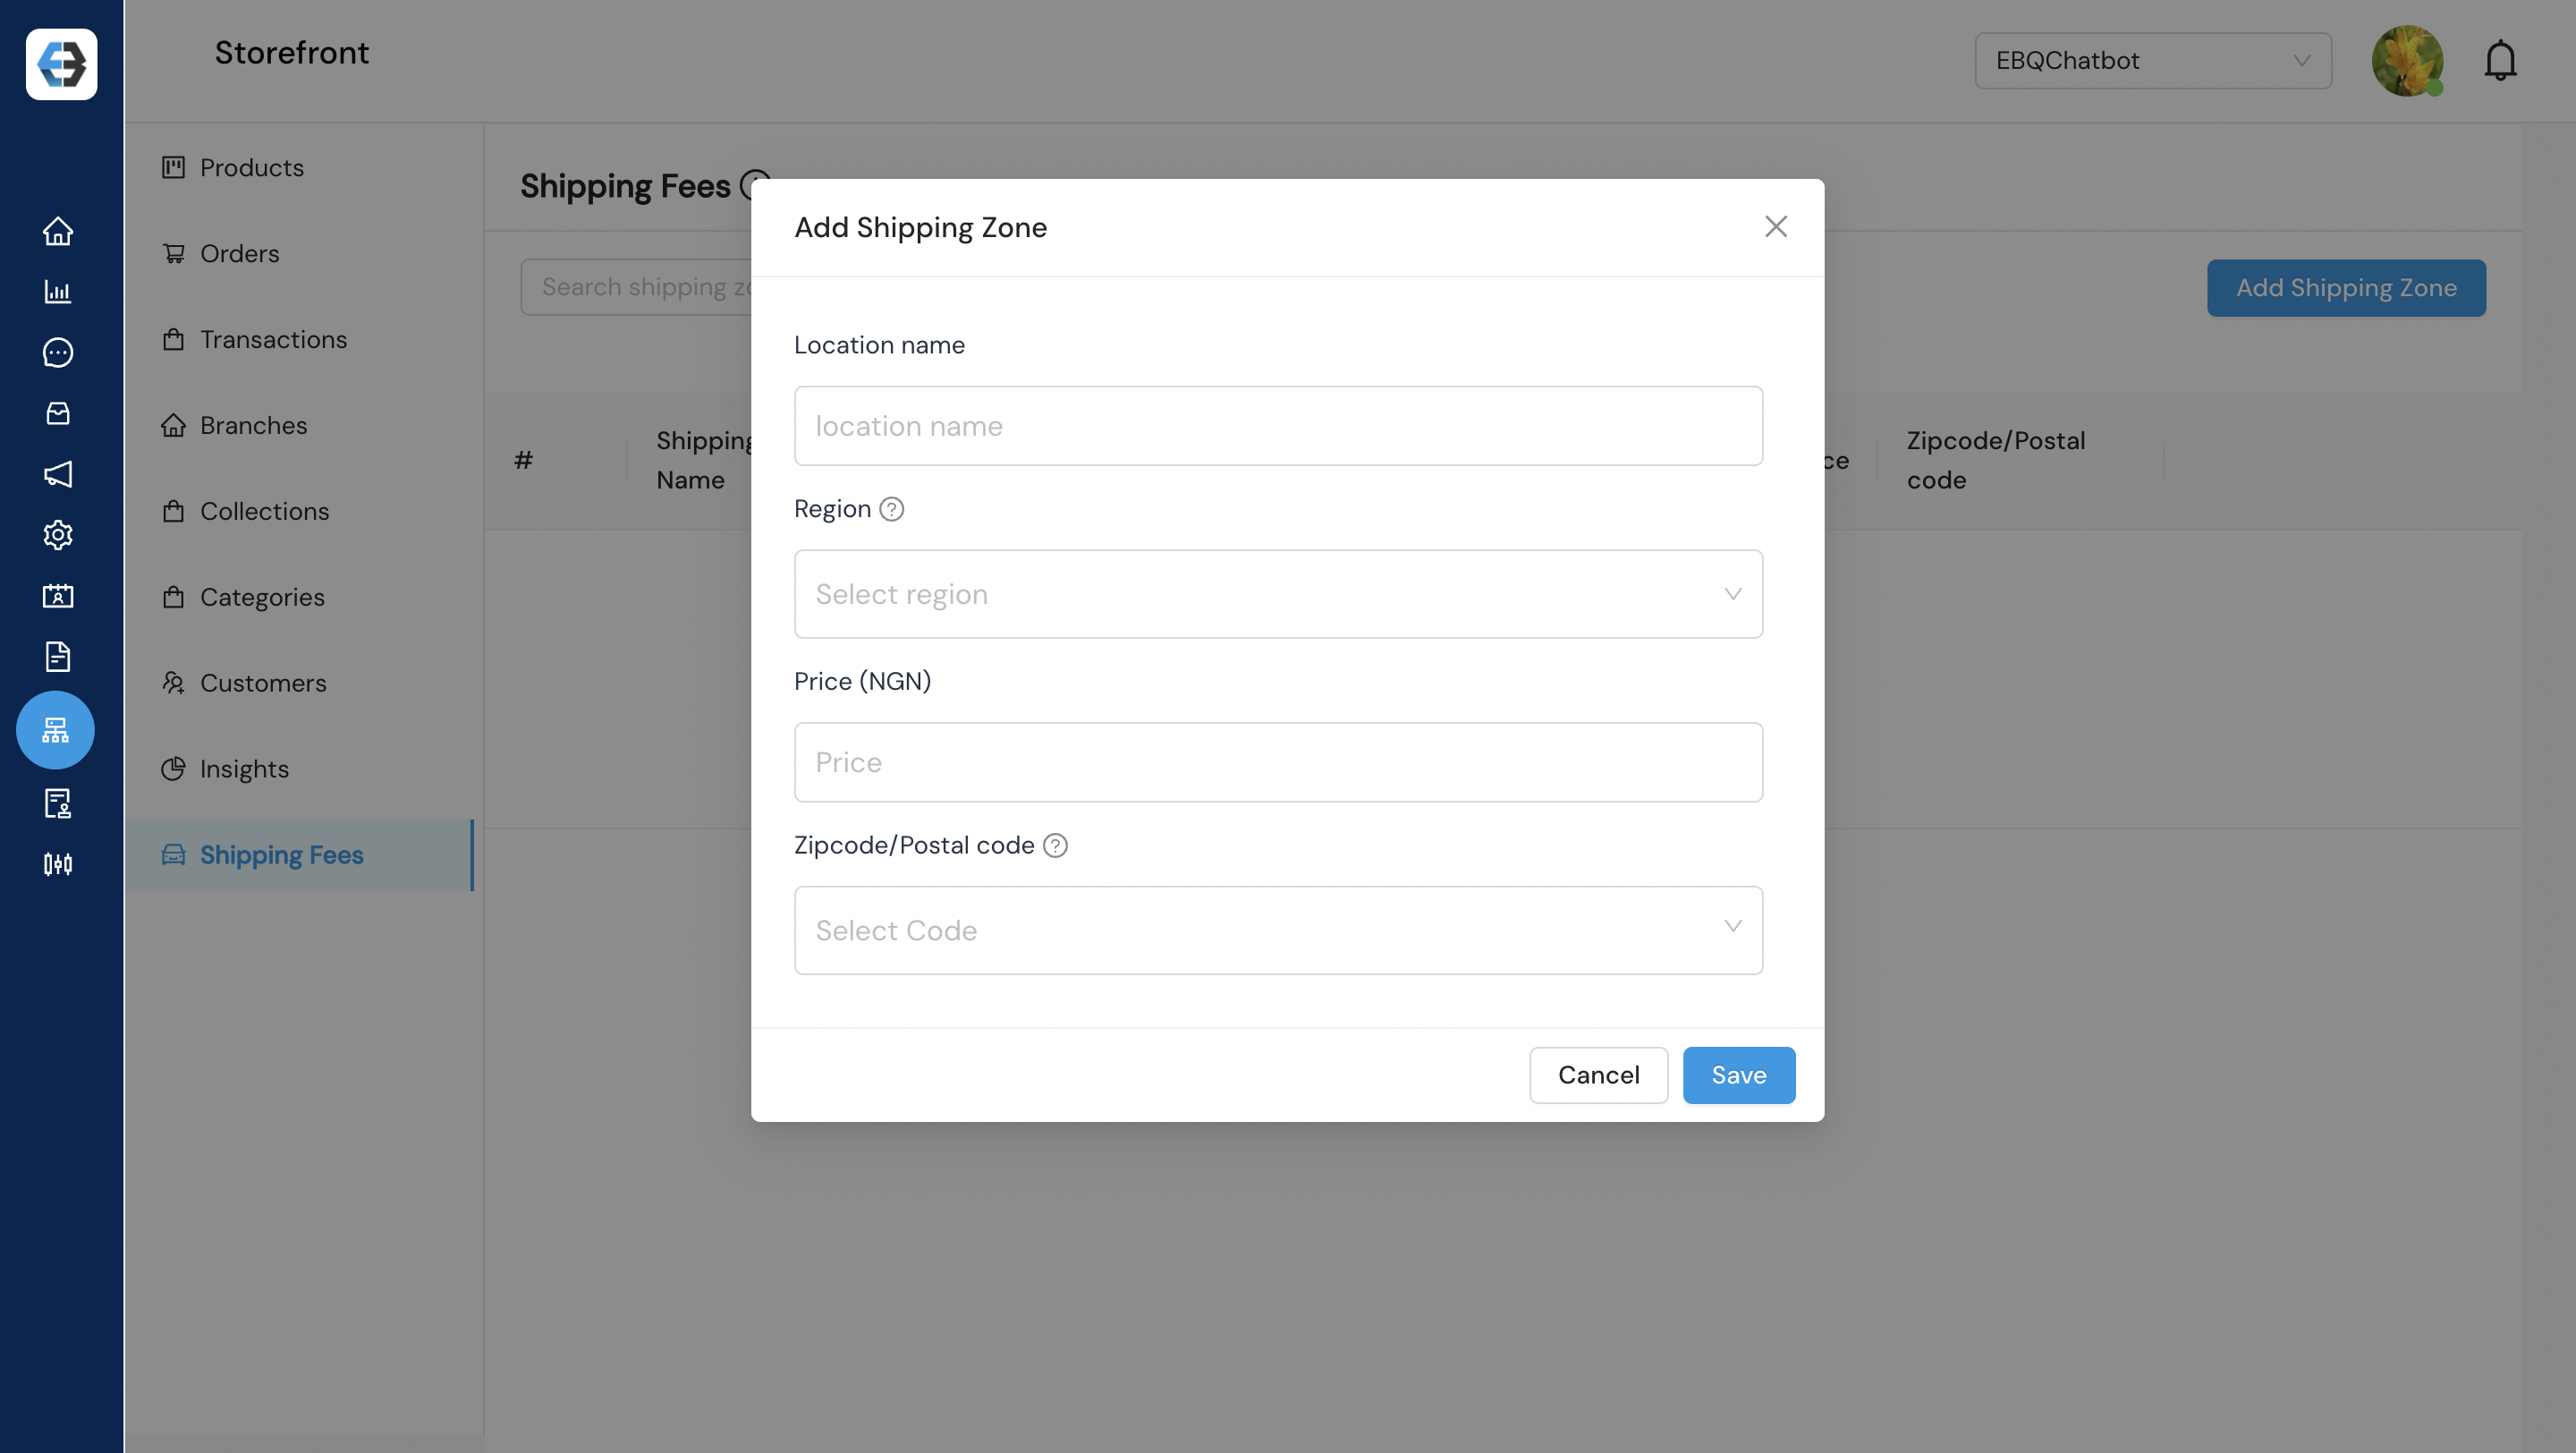Focus the Location name input field
Image resolution: width=2576 pixels, height=1453 pixels.
(x=1278, y=426)
